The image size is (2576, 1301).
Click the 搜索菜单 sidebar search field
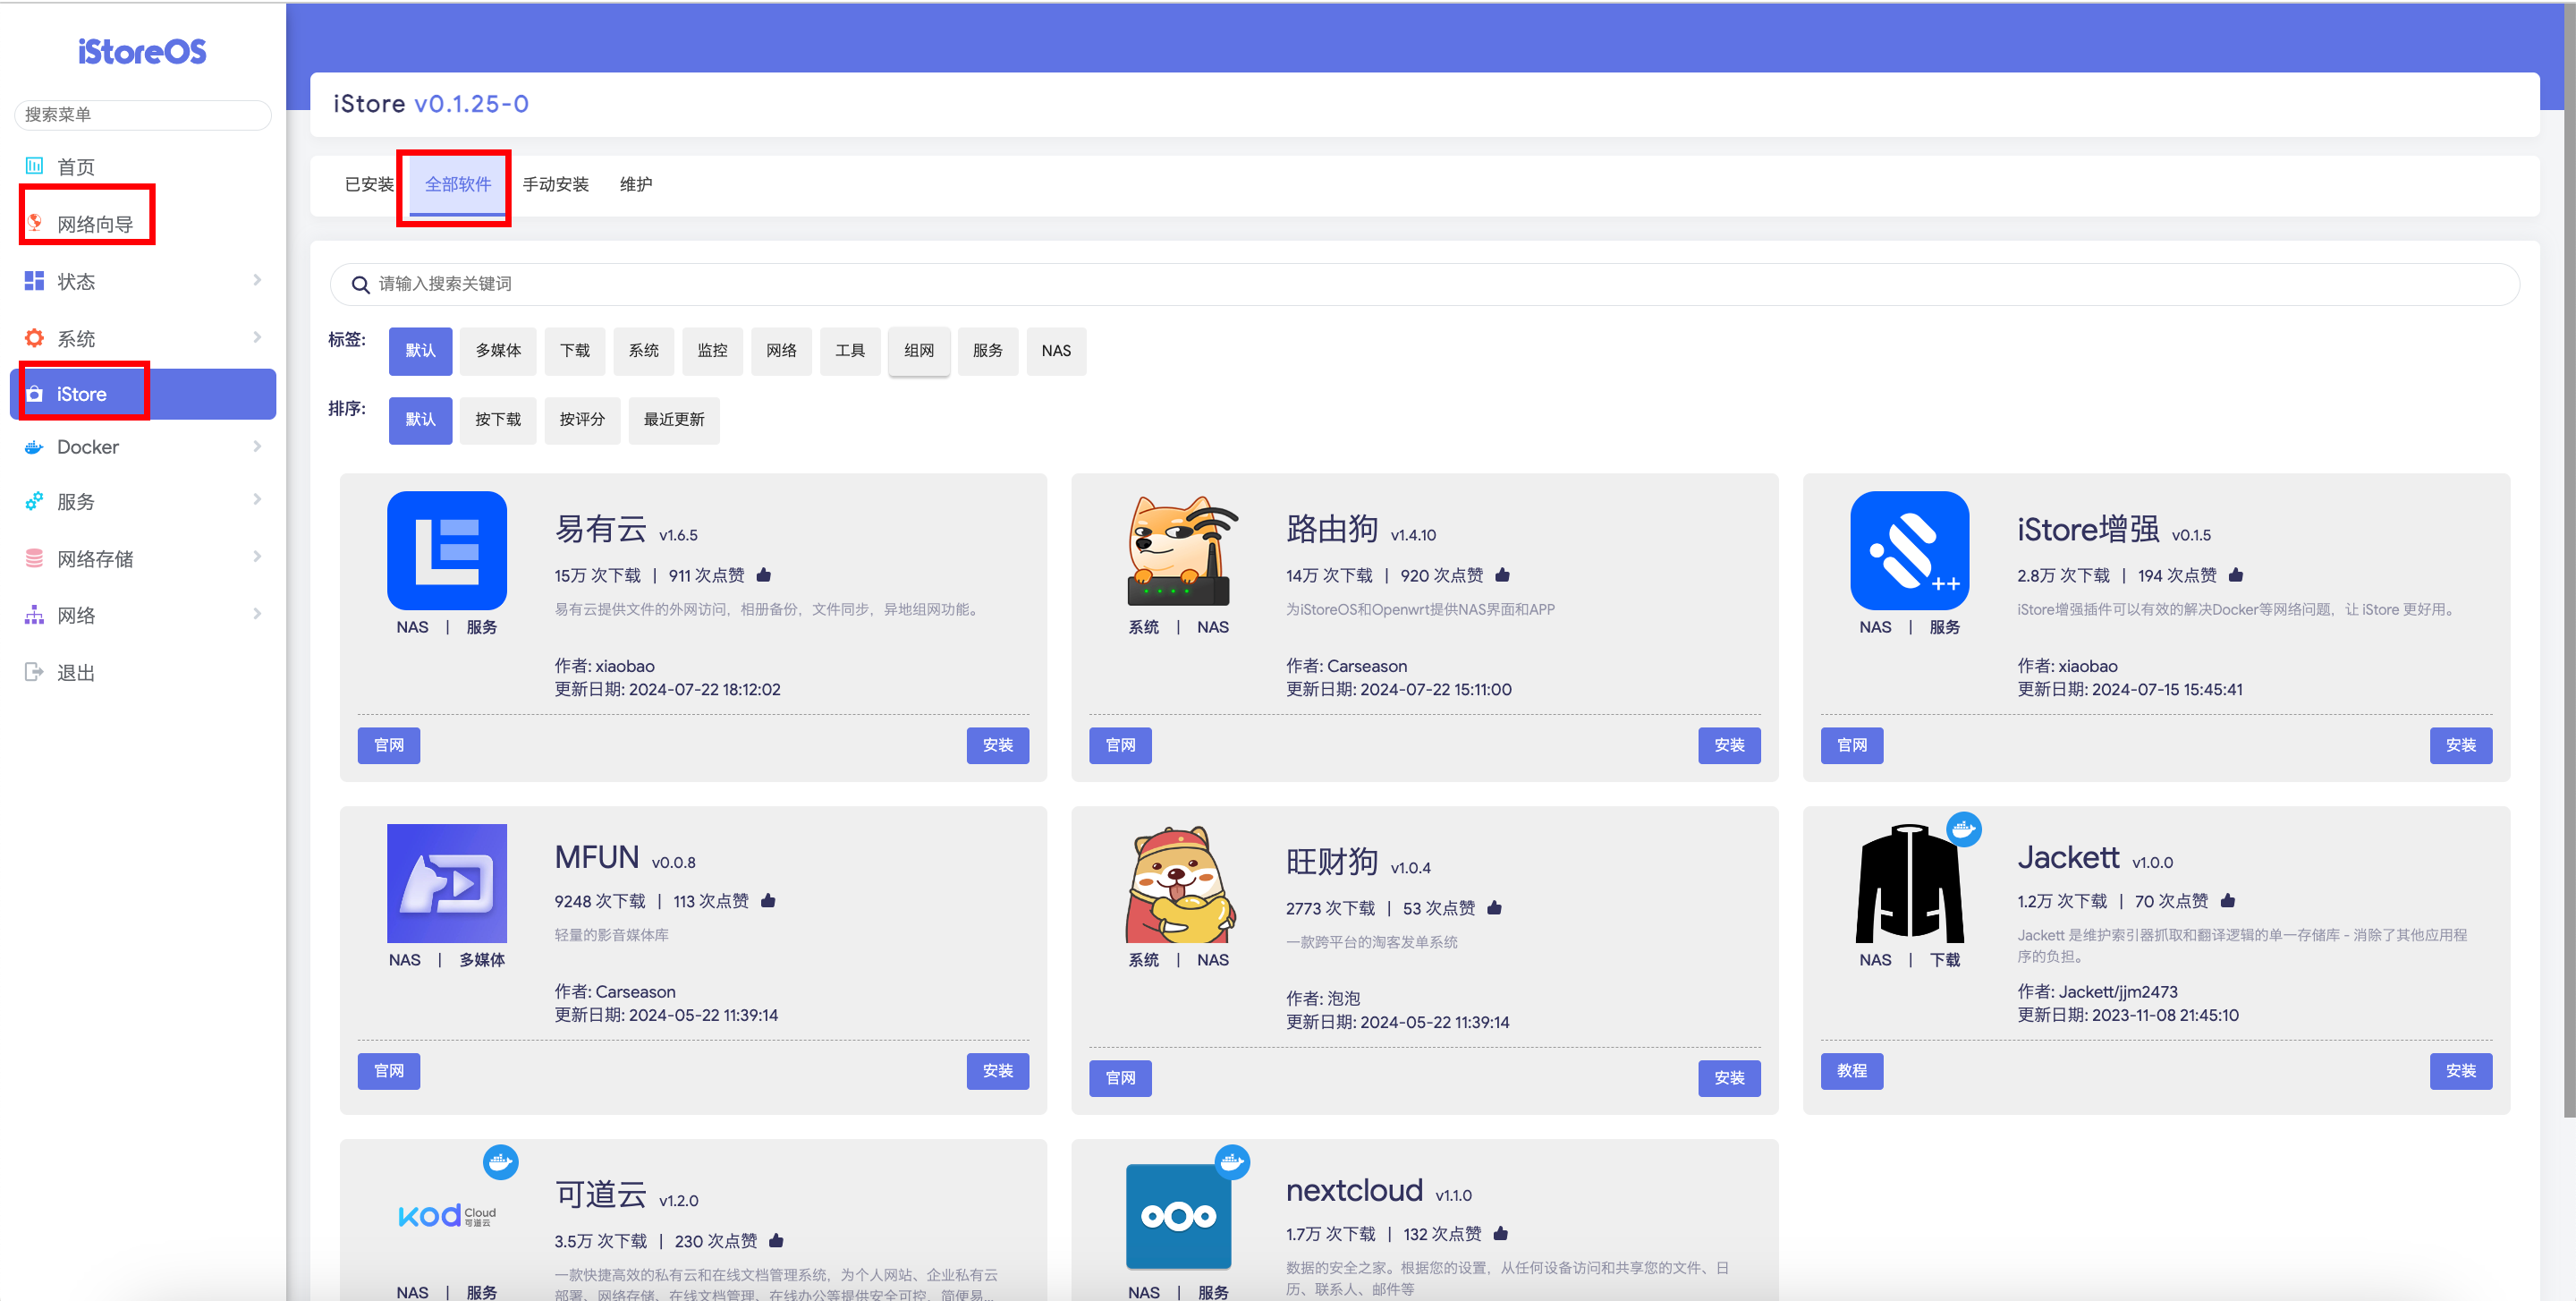coord(143,115)
